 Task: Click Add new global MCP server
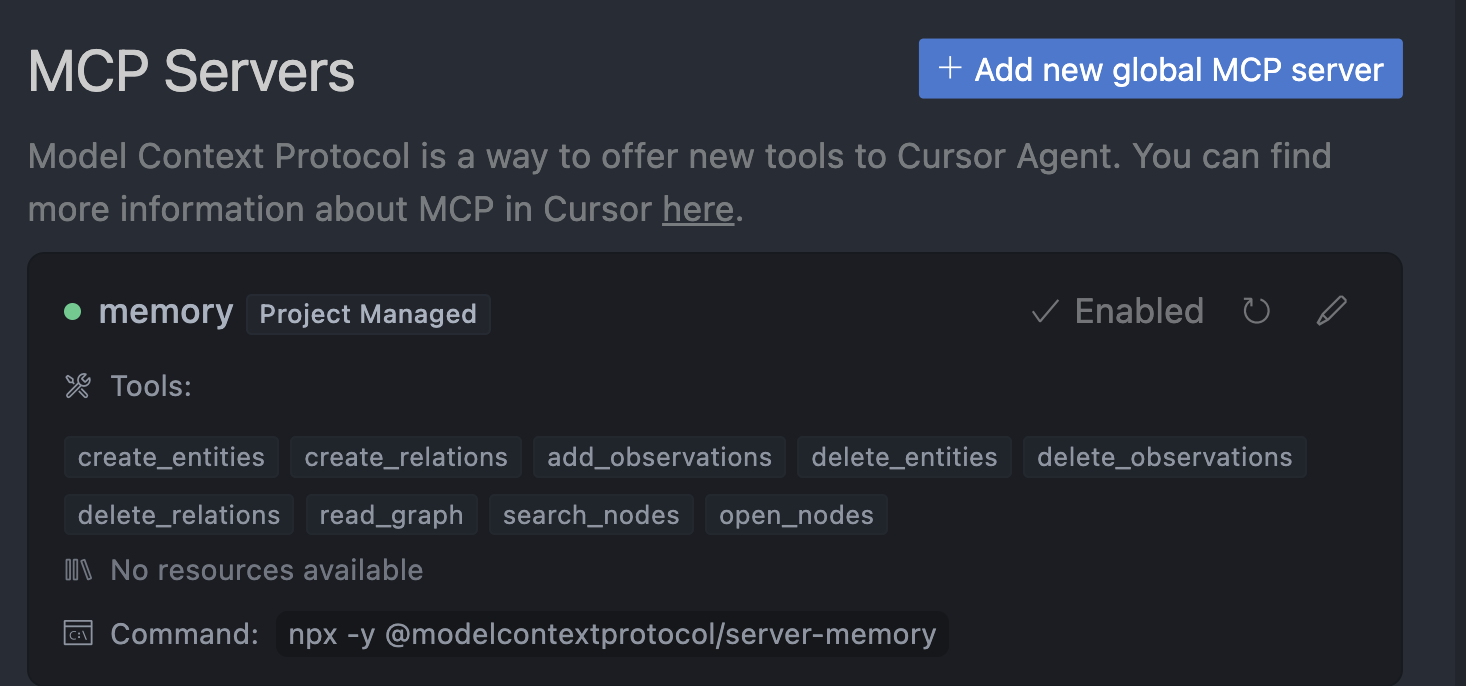pos(1160,69)
